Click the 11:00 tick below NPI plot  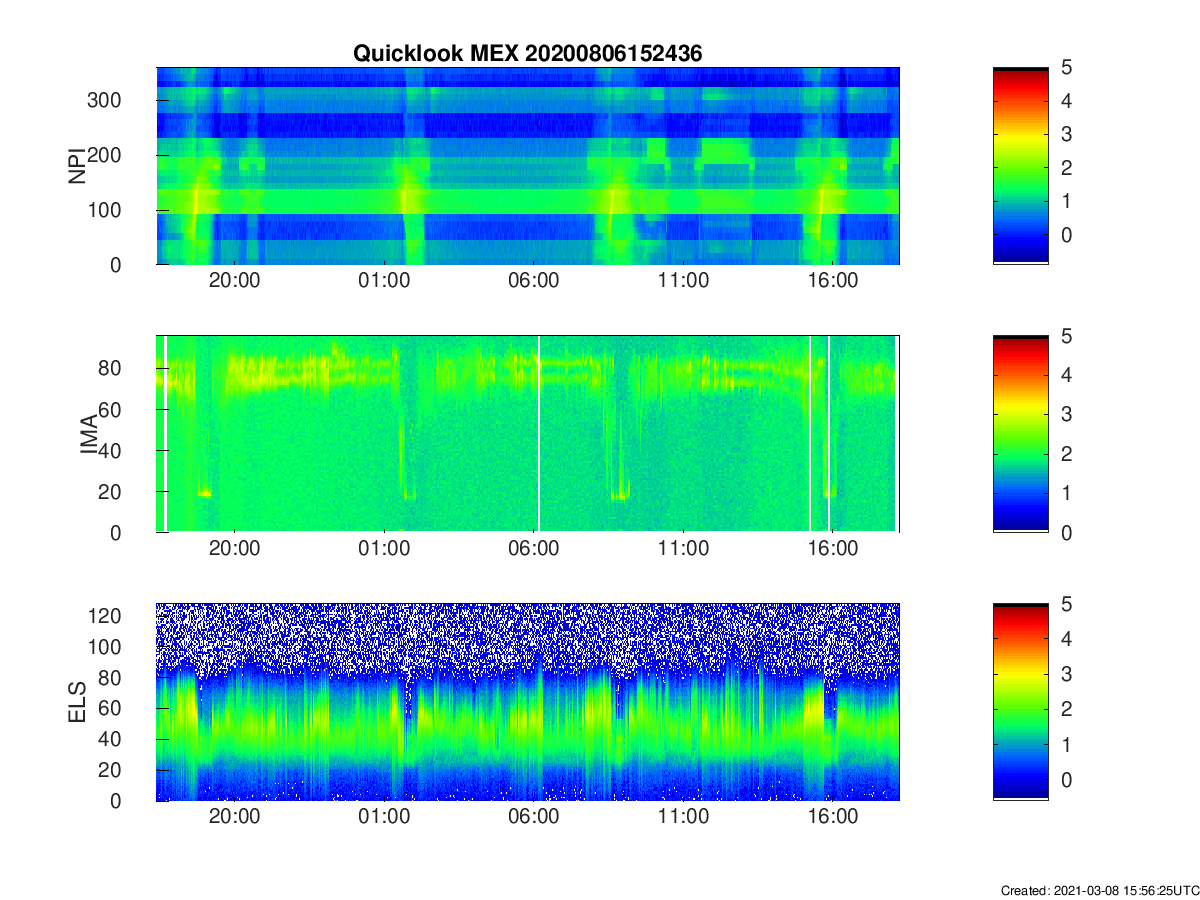(684, 281)
